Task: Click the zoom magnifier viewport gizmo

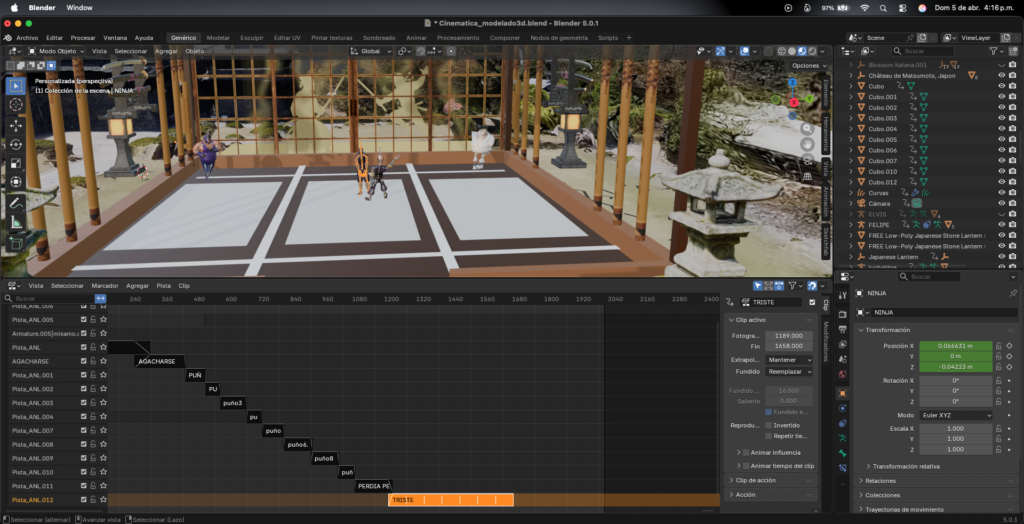Action: pyautogui.click(x=808, y=127)
